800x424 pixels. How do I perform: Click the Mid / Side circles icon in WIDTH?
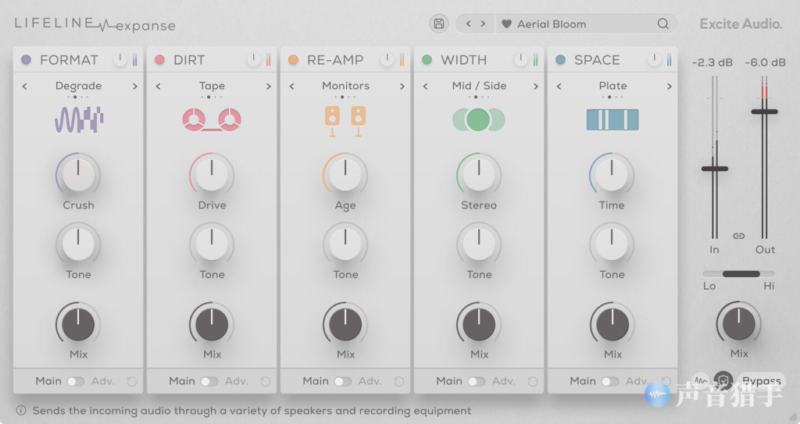pos(479,120)
